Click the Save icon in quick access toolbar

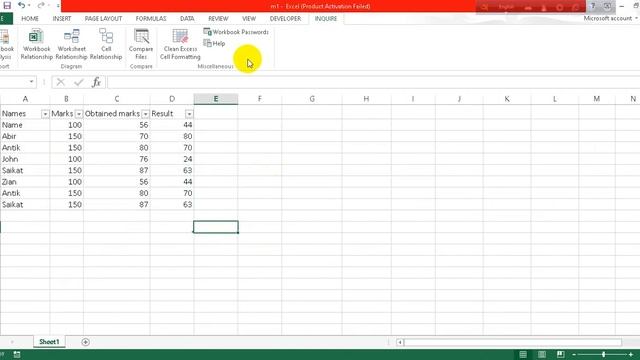tap(7, 6)
